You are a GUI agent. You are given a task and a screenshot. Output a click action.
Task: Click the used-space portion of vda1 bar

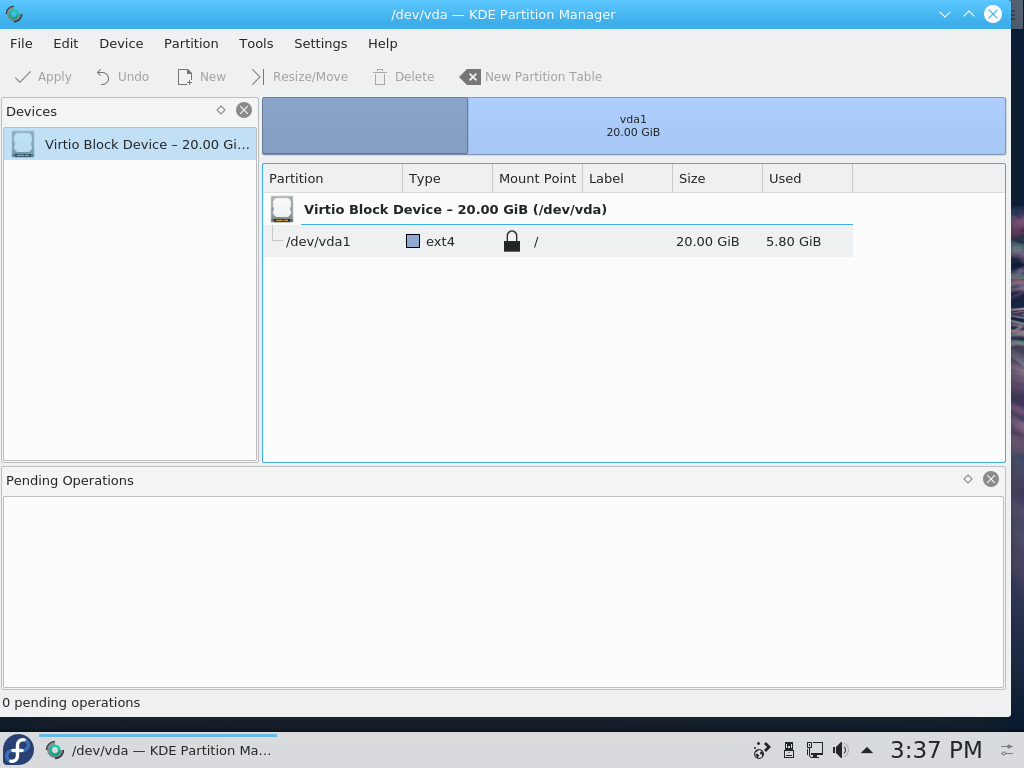365,126
